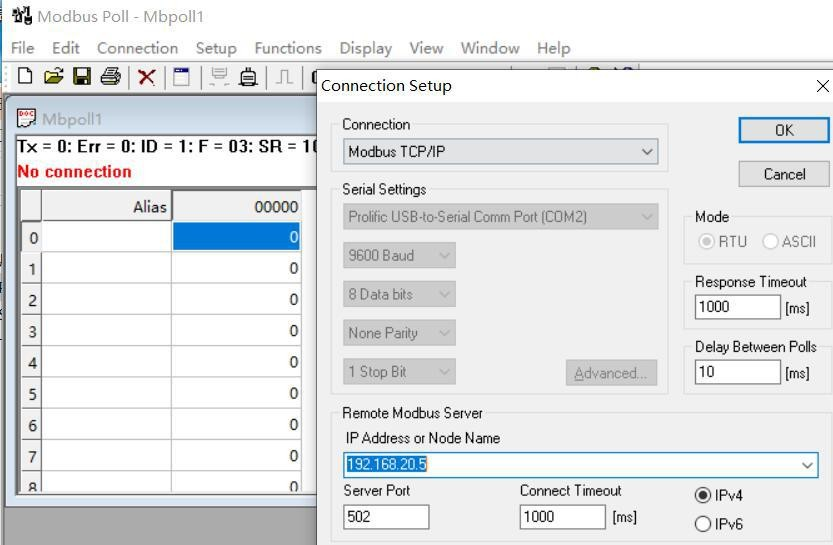Image resolution: width=833 pixels, height=545 pixels.
Task: Click the New document toolbar icon
Action: coord(25,76)
